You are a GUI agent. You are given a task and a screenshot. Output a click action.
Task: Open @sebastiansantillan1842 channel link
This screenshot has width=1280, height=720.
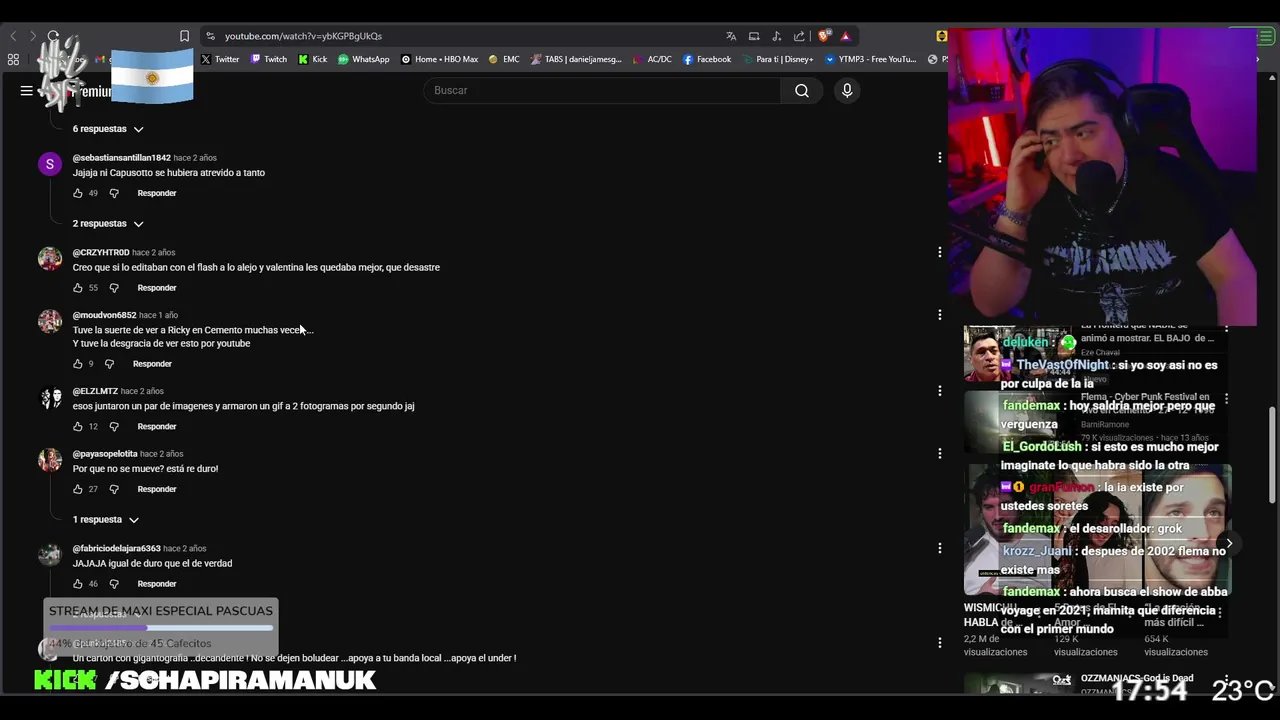point(122,158)
